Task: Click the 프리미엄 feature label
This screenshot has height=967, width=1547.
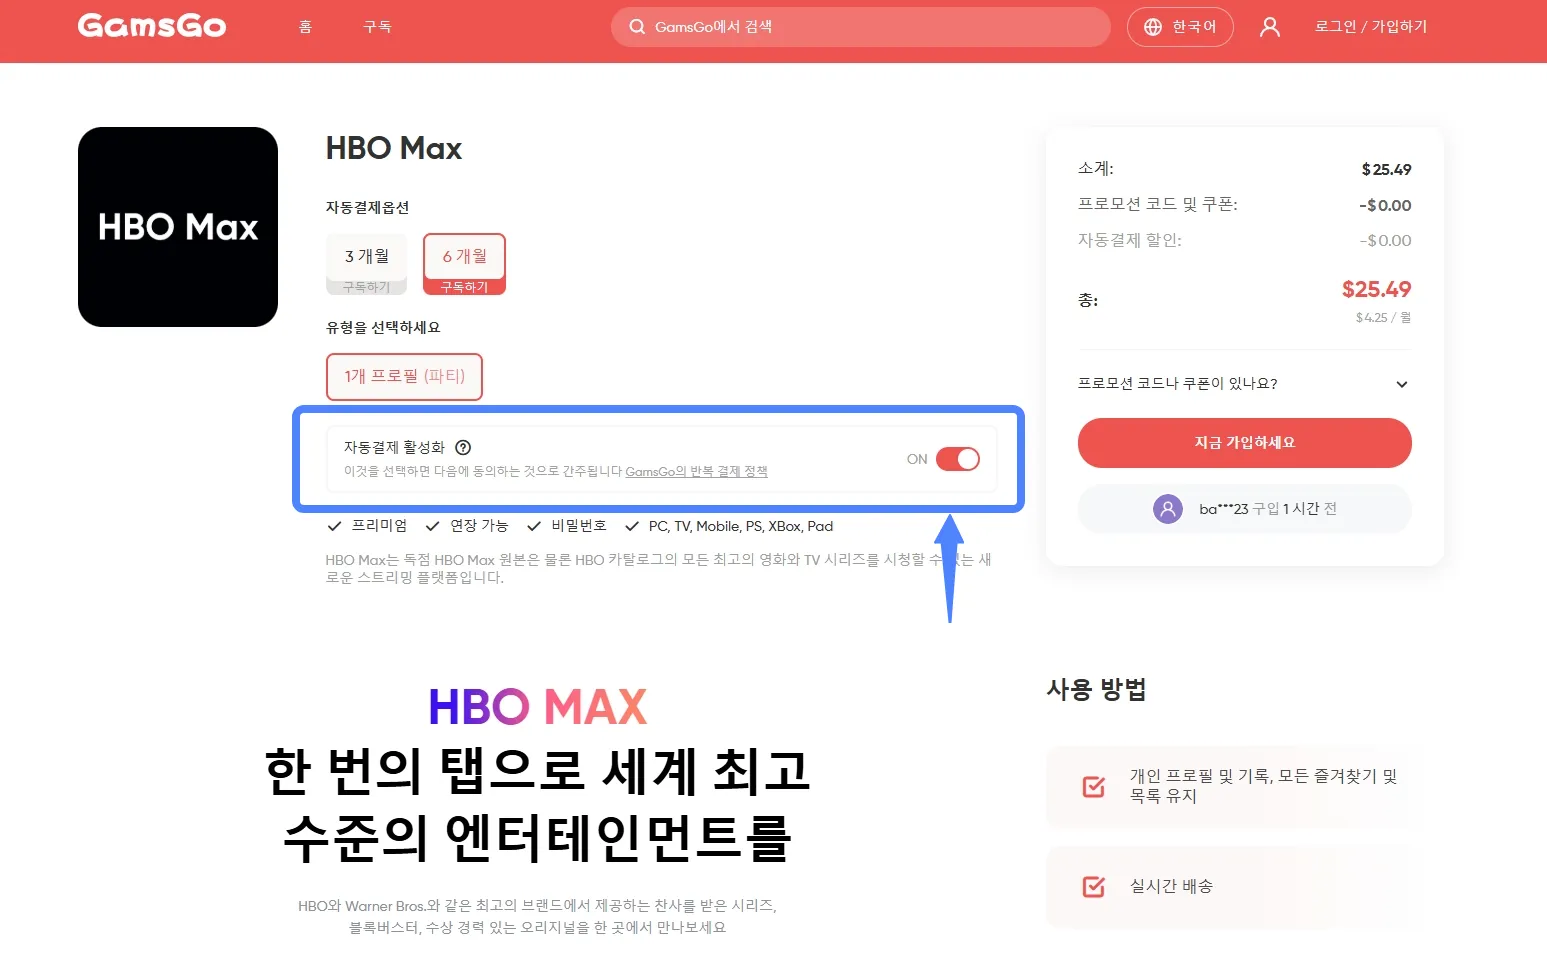Action: [x=379, y=526]
